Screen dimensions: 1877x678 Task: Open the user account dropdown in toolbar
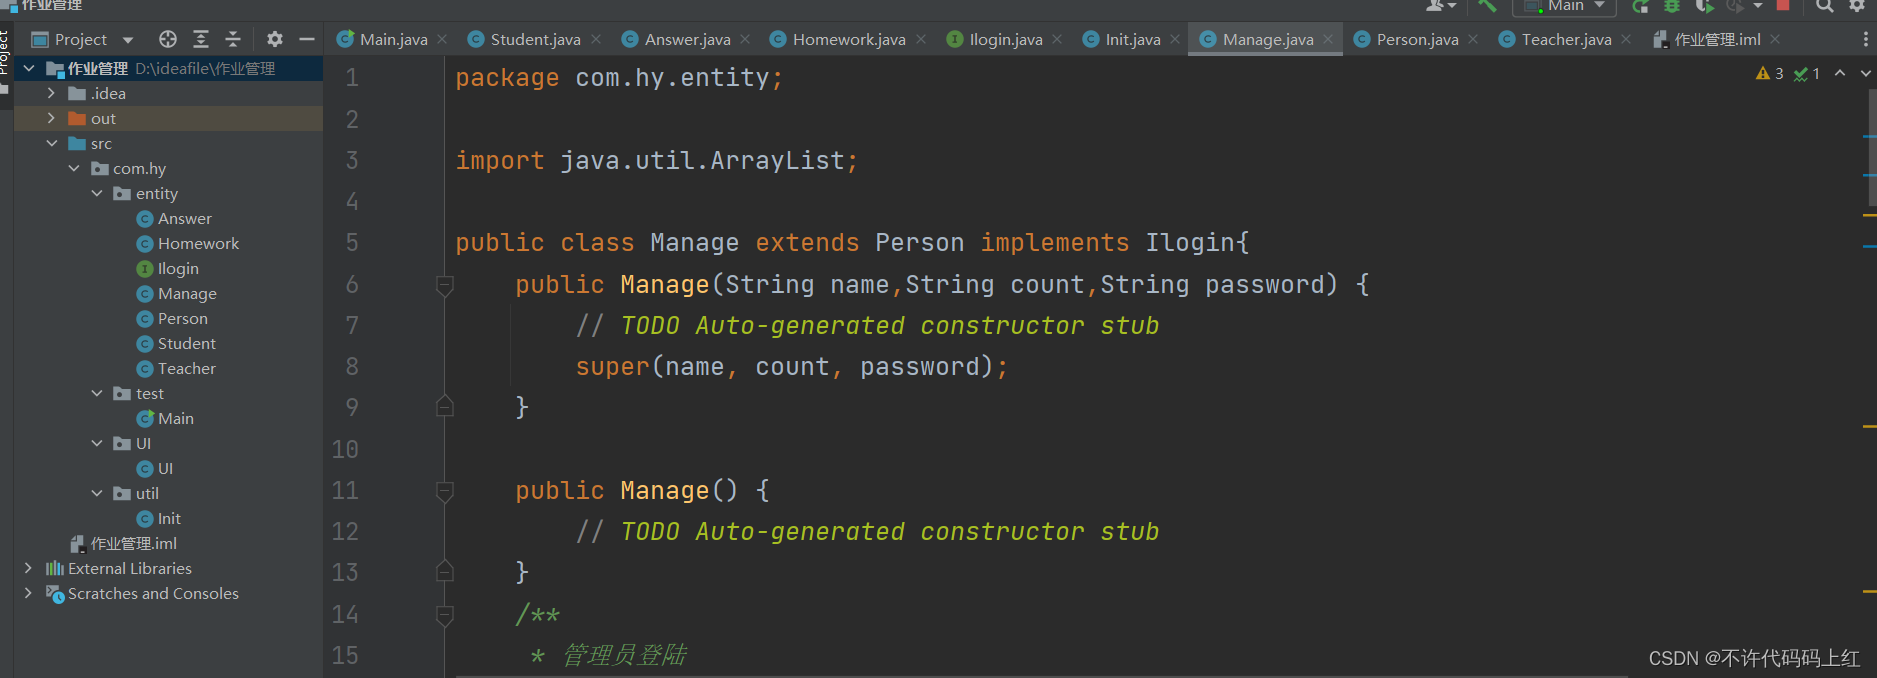click(x=1441, y=5)
